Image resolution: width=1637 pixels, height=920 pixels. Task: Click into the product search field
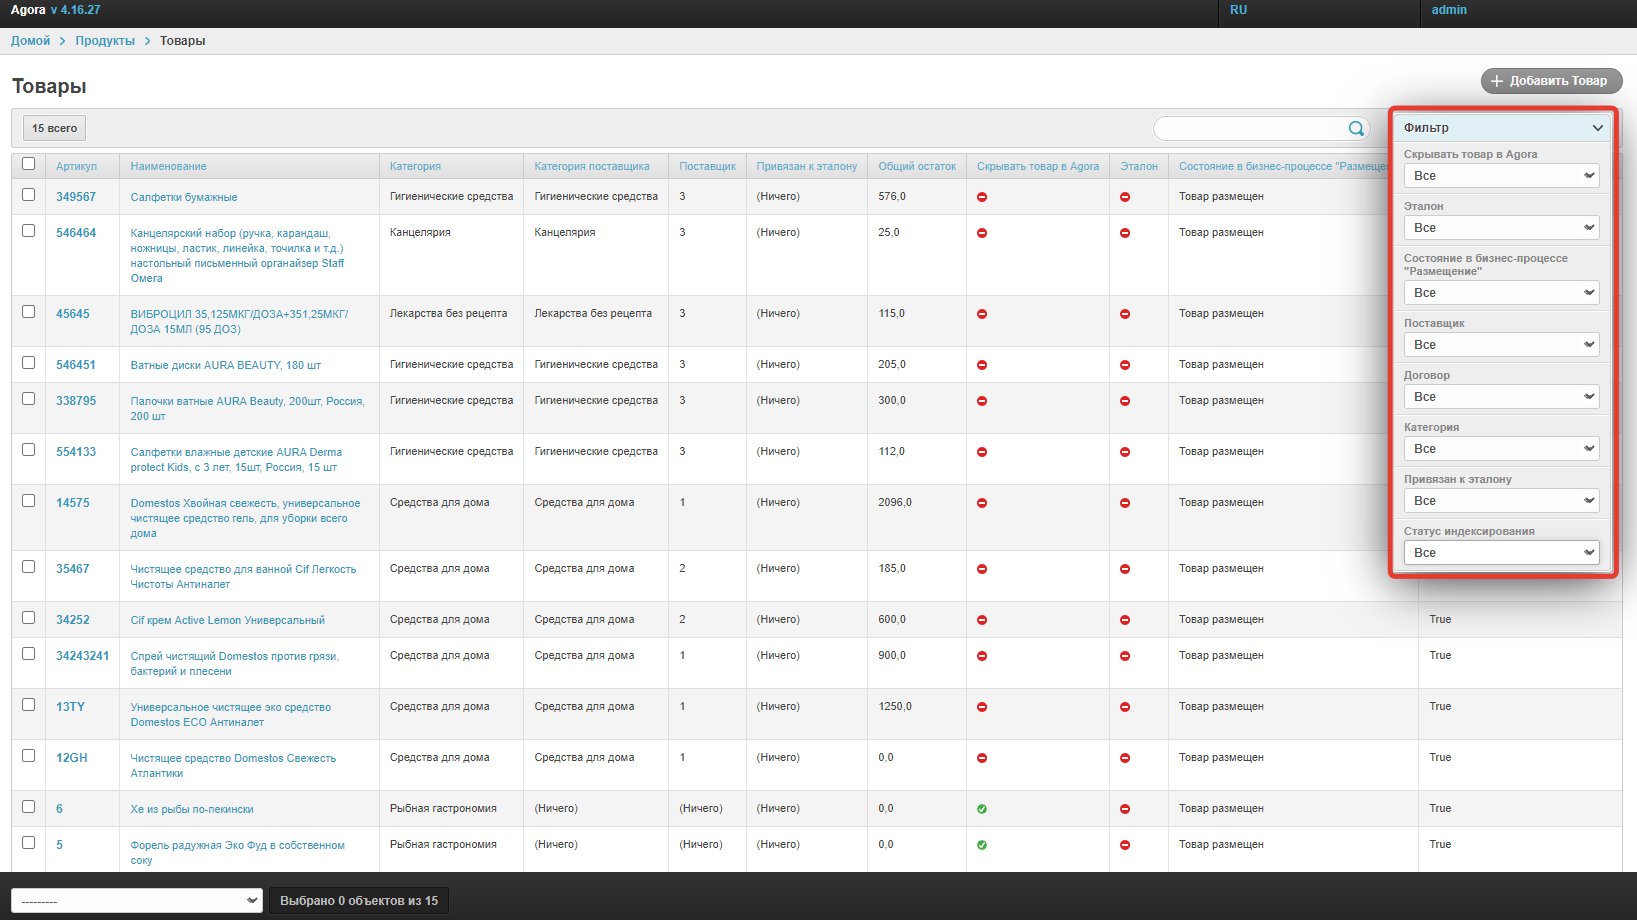point(1250,128)
